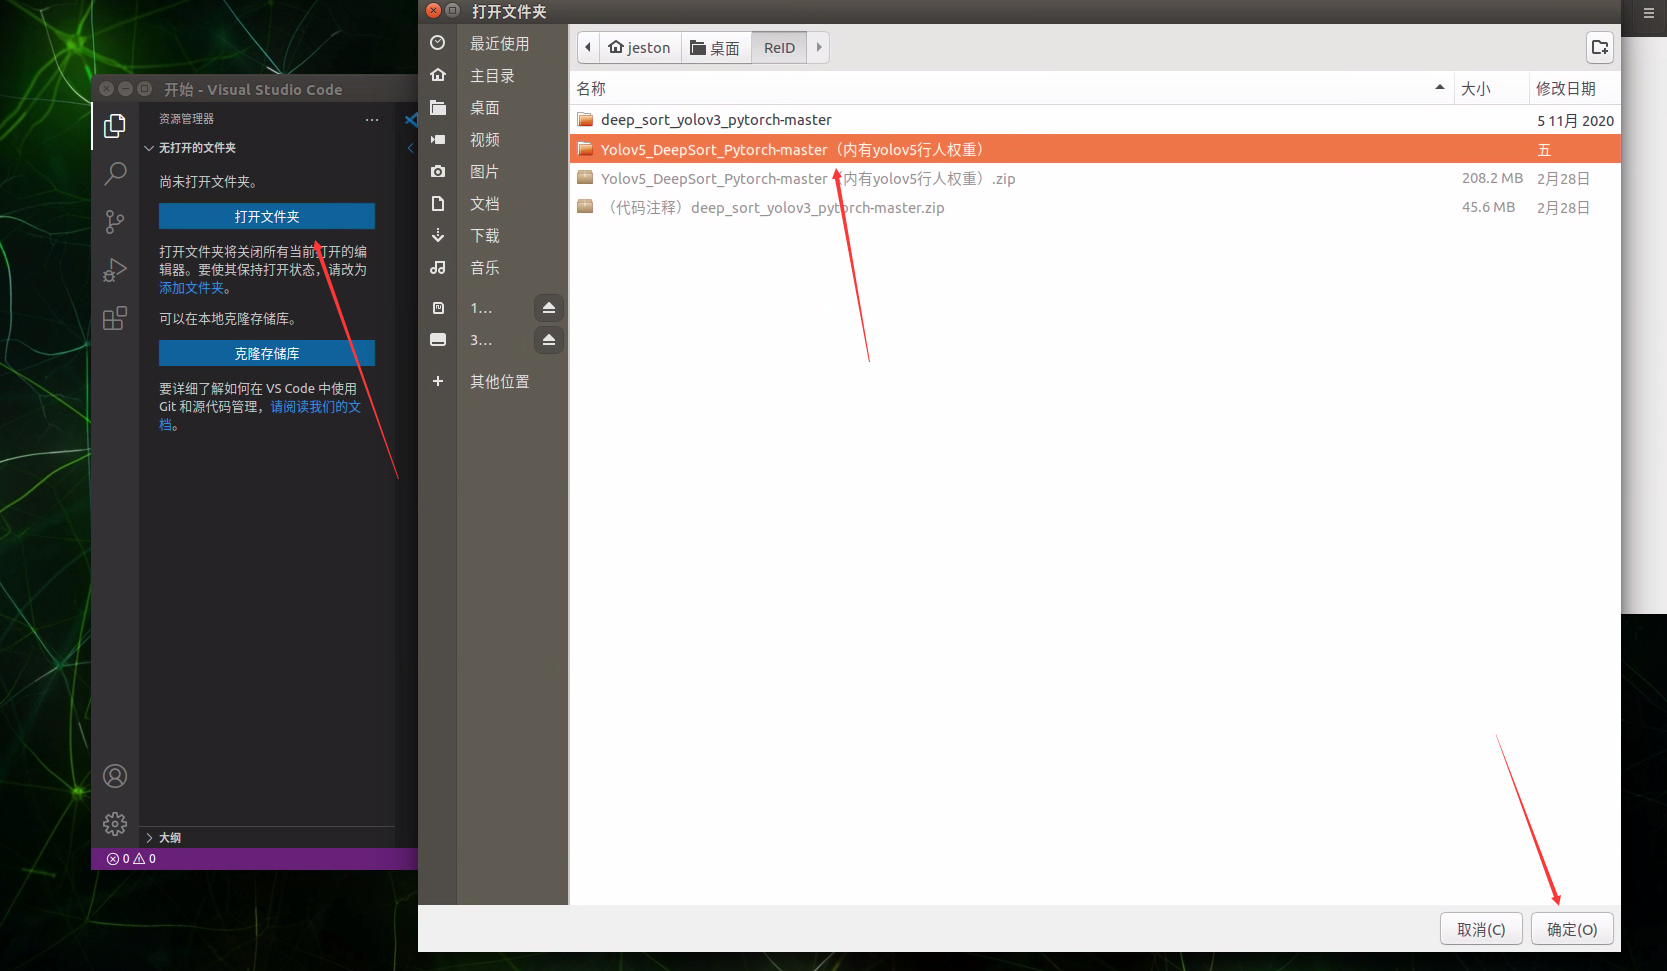Sort files by 大小 column header
The width and height of the screenshot is (1667, 971).
point(1491,88)
